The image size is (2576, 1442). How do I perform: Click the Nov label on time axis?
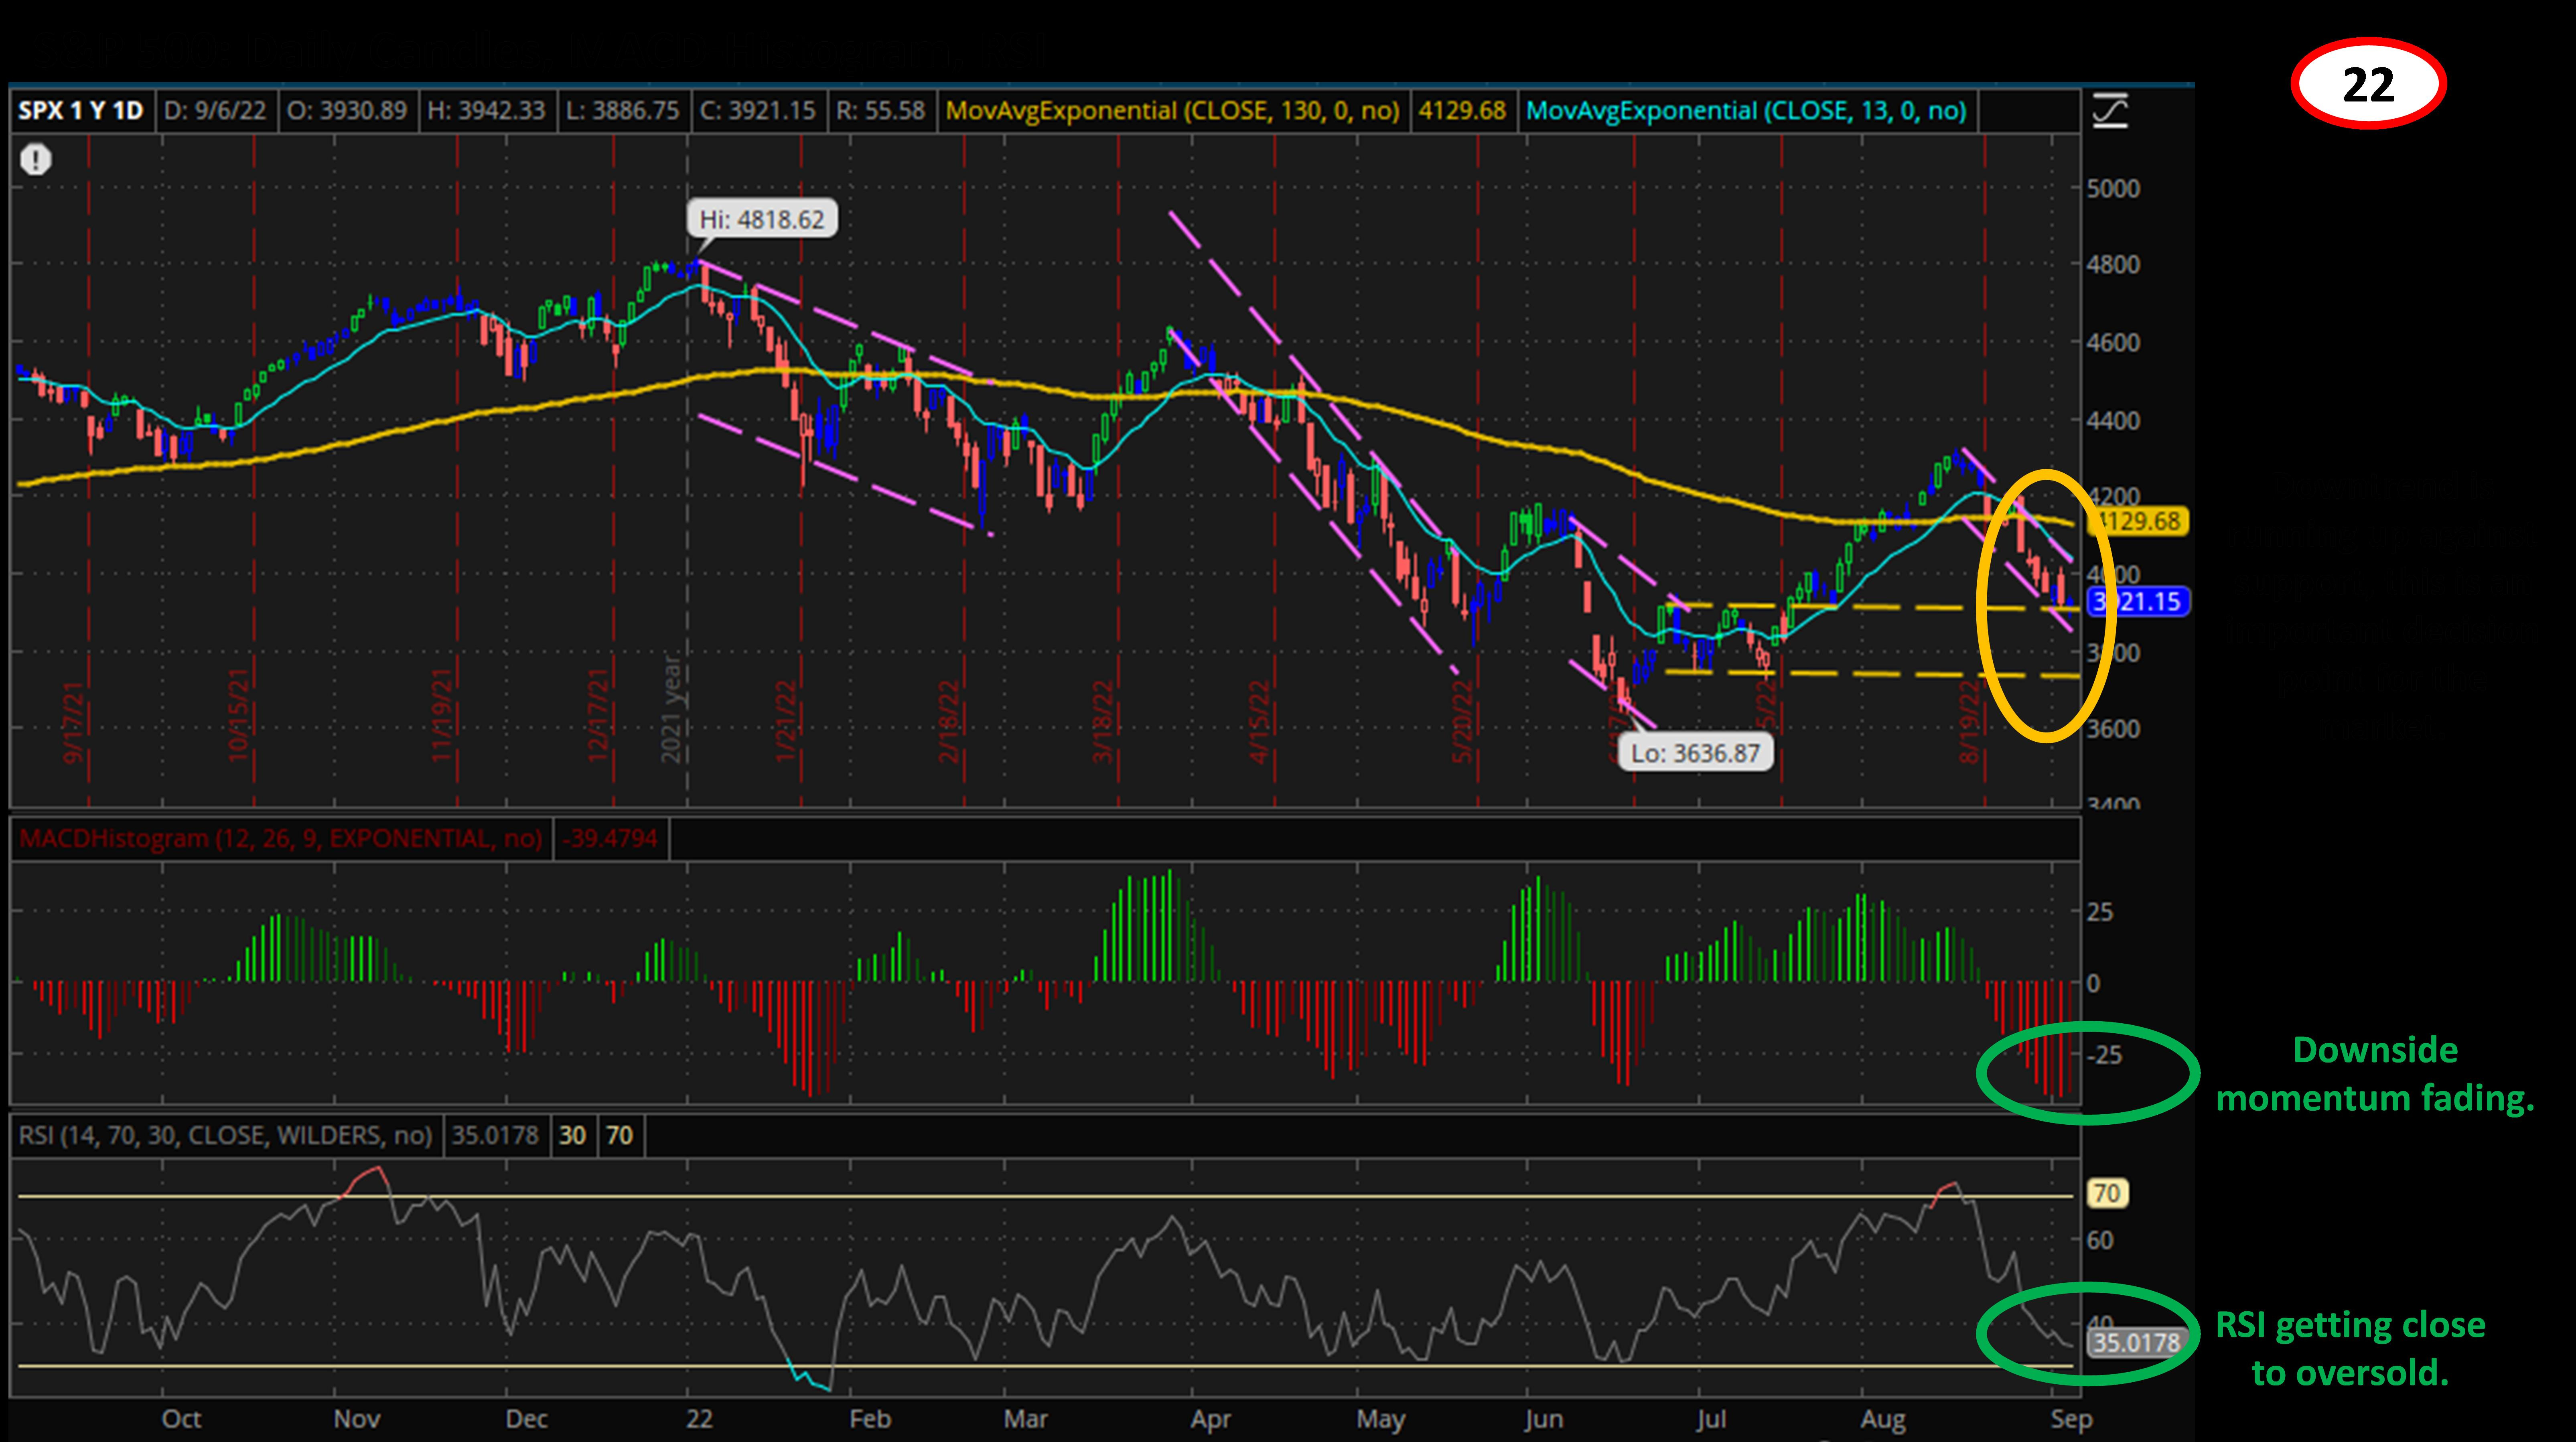tap(357, 1419)
